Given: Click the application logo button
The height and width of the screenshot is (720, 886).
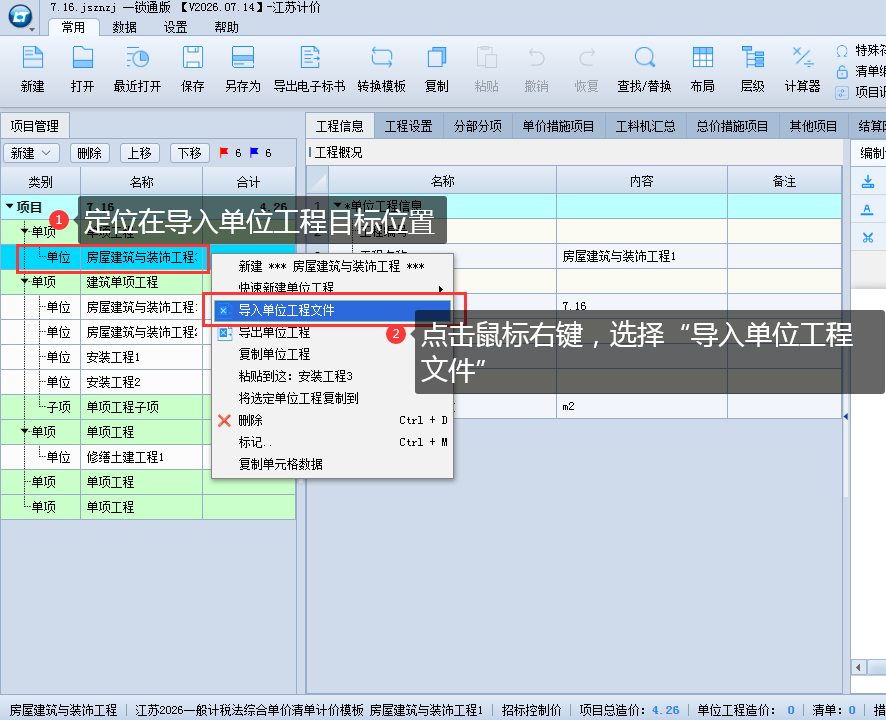Looking at the screenshot, I should tap(20, 16).
